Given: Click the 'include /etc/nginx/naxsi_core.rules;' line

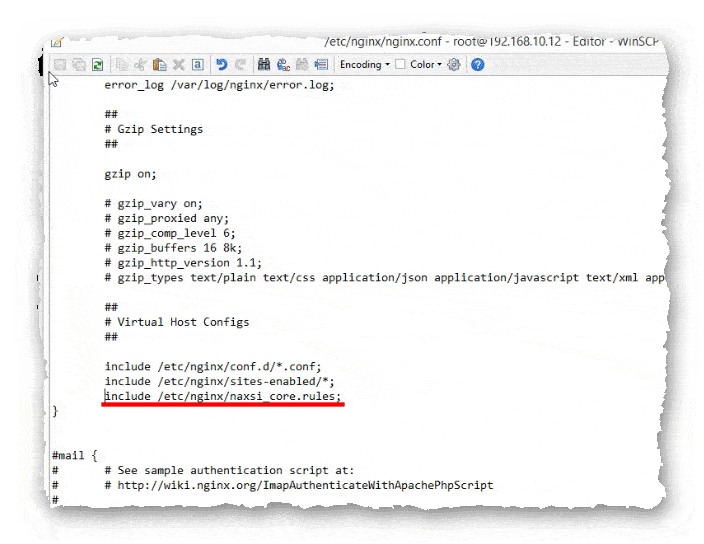Looking at the screenshot, I should coord(223,396).
